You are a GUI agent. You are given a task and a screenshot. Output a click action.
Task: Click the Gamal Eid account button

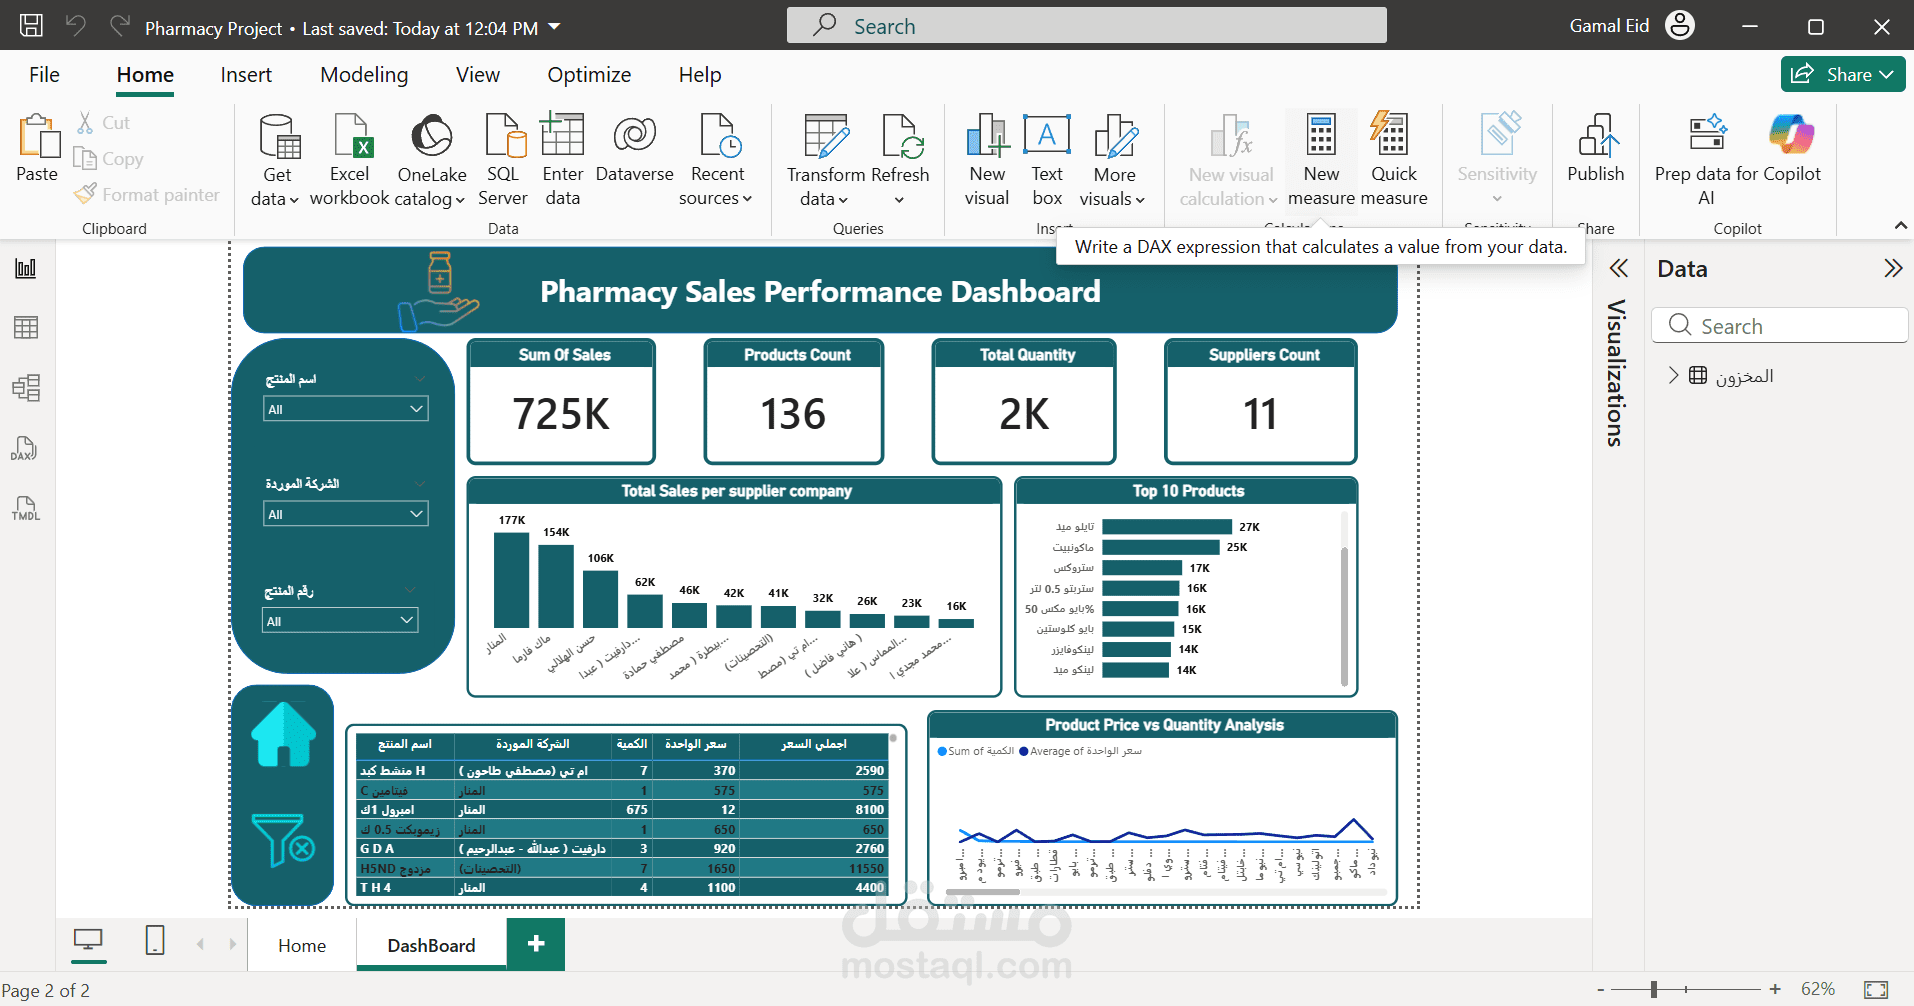1631,26
